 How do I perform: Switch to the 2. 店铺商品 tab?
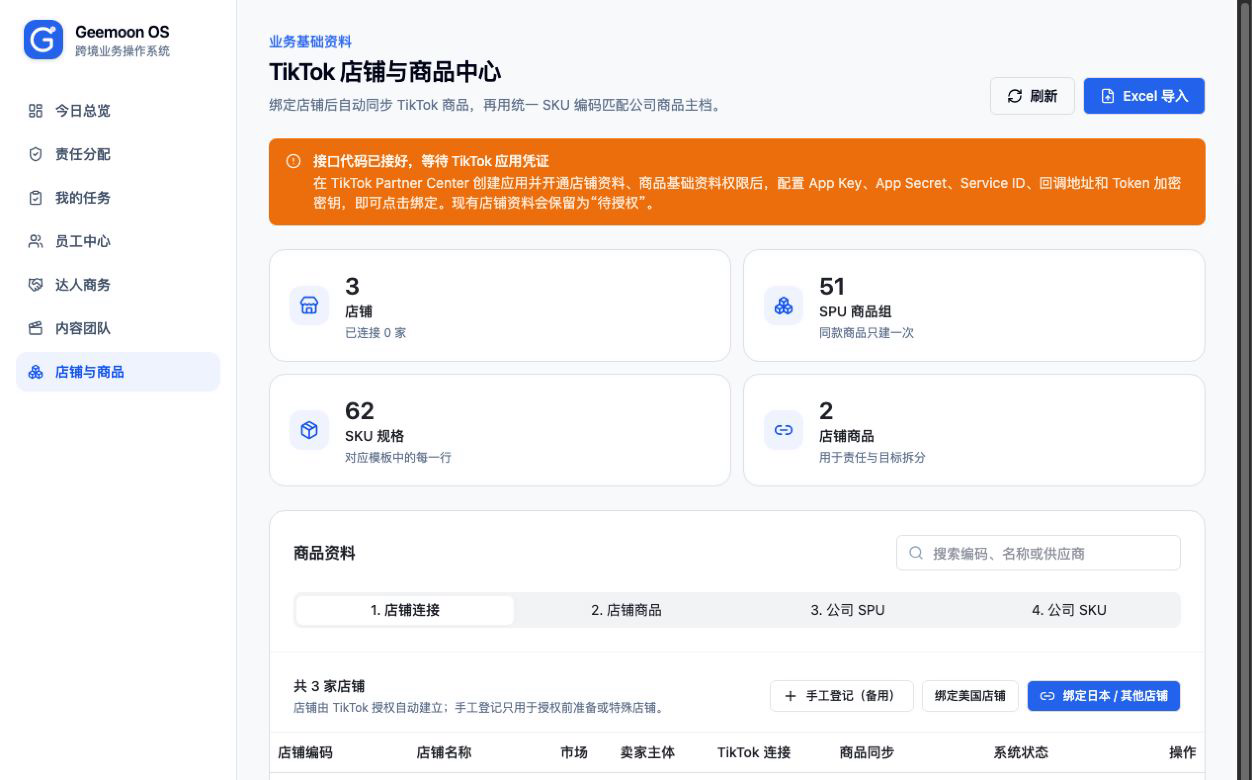626,610
